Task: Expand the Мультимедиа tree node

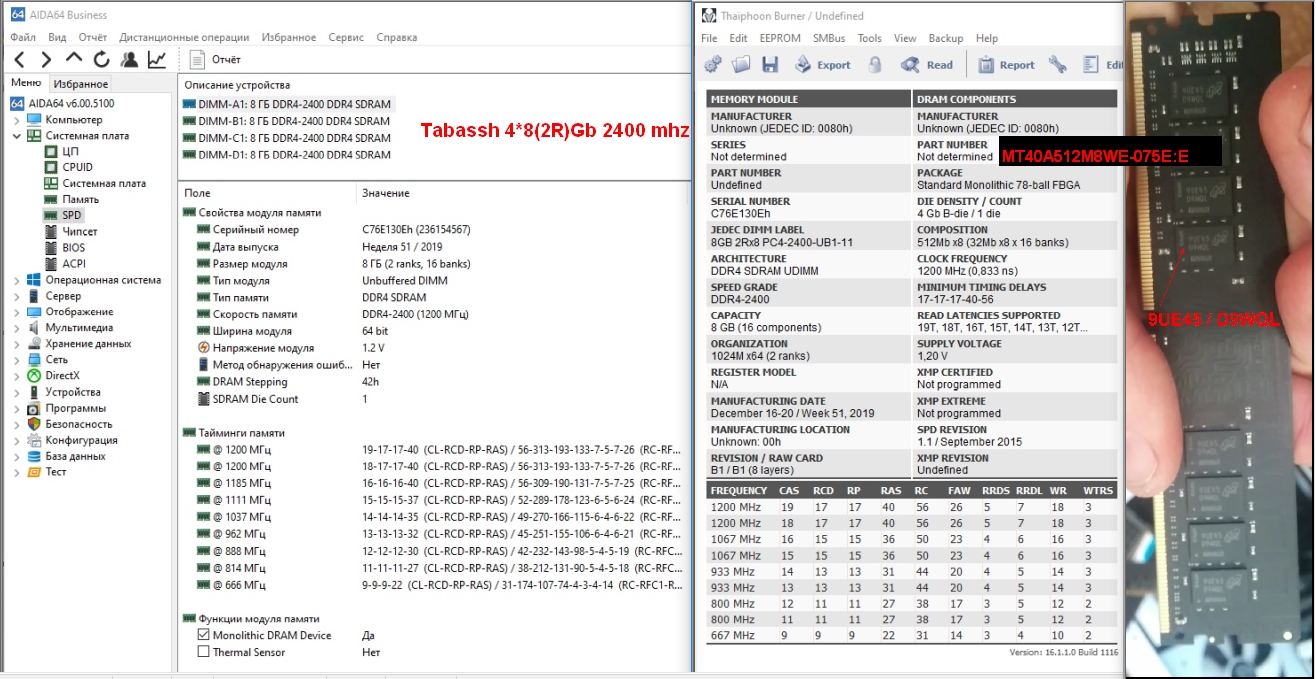Action: click(16, 328)
